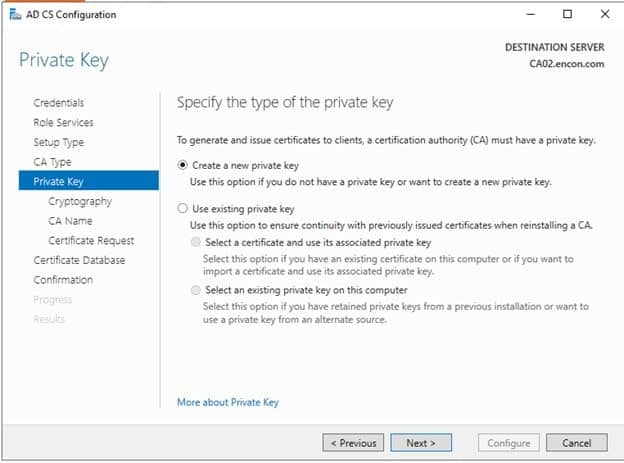The image size is (624, 463).
Task: Jump to Cryptography sub-step
Action: tap(80, 201)
